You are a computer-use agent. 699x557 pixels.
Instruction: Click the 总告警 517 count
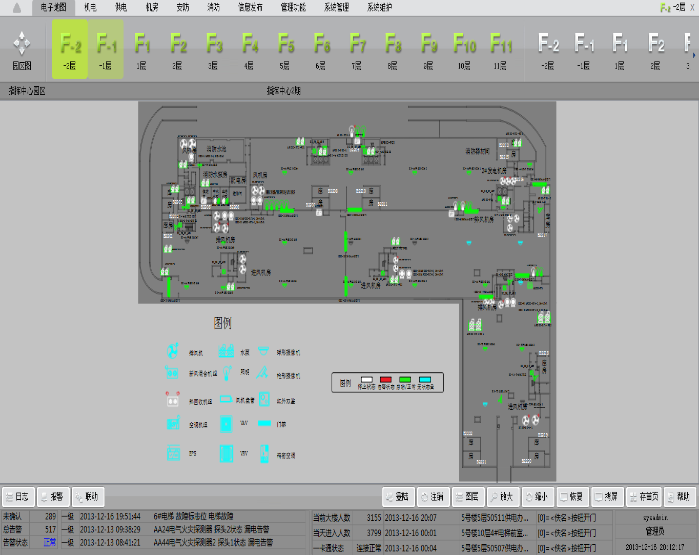pos(50,529)
